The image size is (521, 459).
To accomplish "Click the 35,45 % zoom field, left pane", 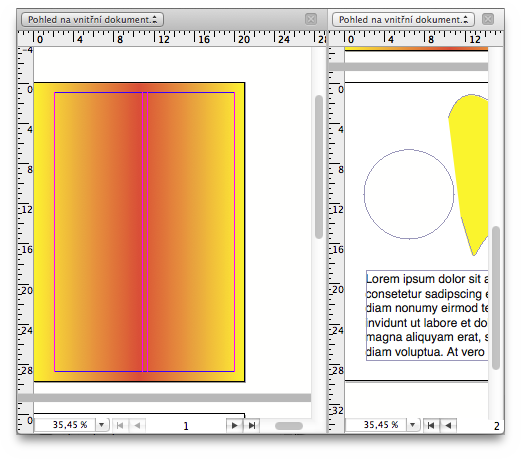I will click(65, 425).
